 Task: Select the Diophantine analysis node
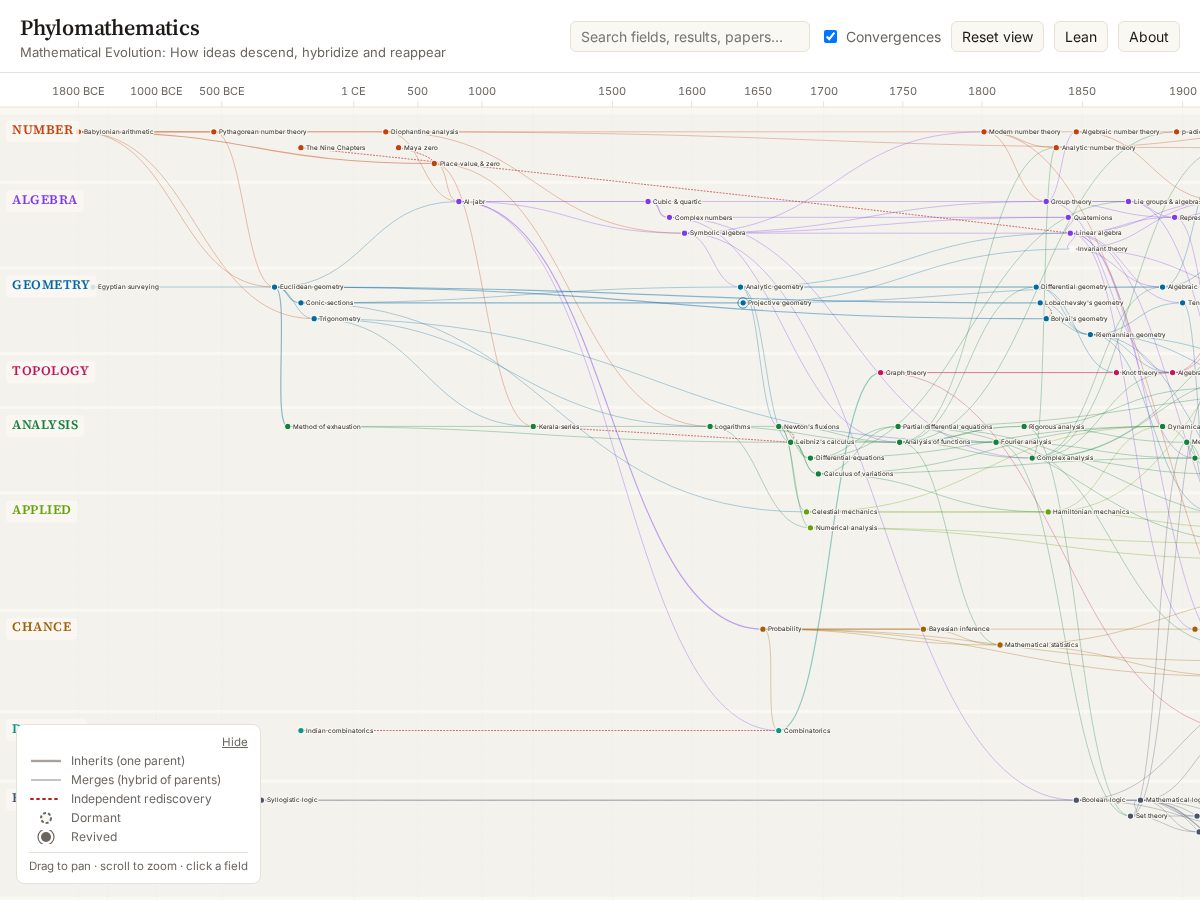(386, 132)
